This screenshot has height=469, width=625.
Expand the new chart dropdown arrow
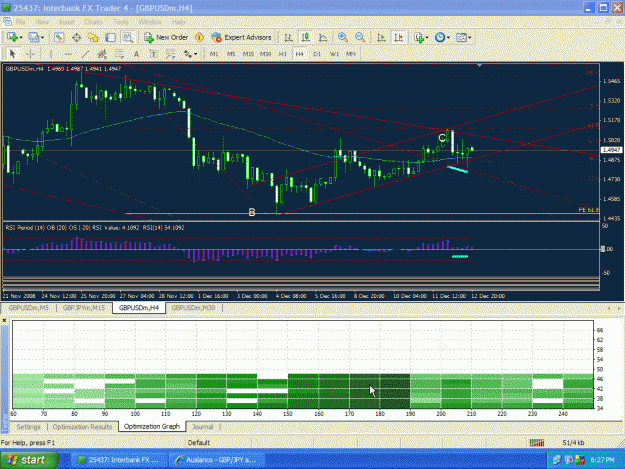(21, 37)
